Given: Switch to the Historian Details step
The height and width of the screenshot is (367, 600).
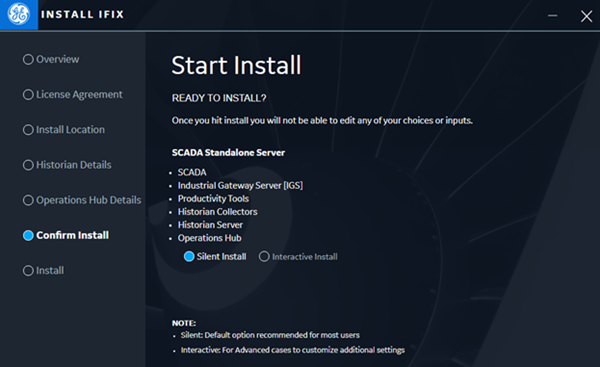Looking at the screenshot, I should [x=67, y=165].
